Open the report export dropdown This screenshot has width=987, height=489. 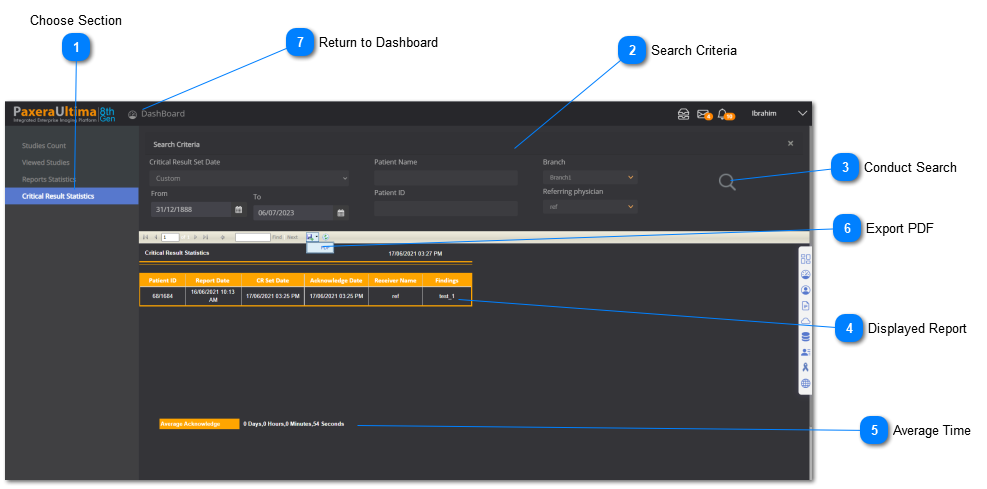313,237
